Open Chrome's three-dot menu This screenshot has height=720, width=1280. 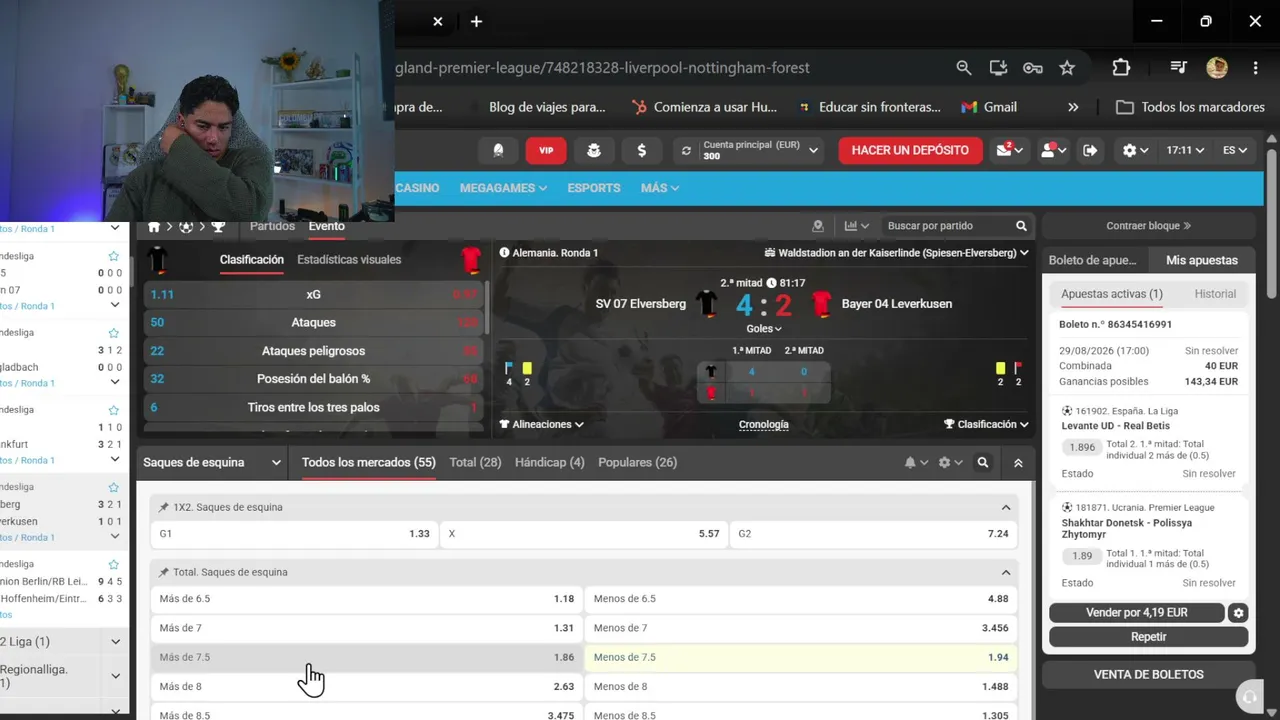(1255, 68)
